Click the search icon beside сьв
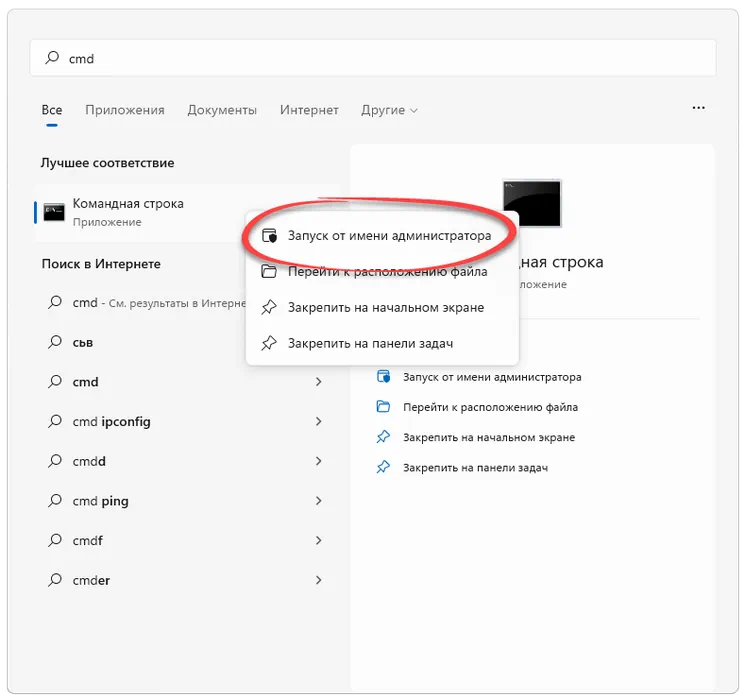The height and width of the screenshot is (700, 745). click(x=55, y=342)
